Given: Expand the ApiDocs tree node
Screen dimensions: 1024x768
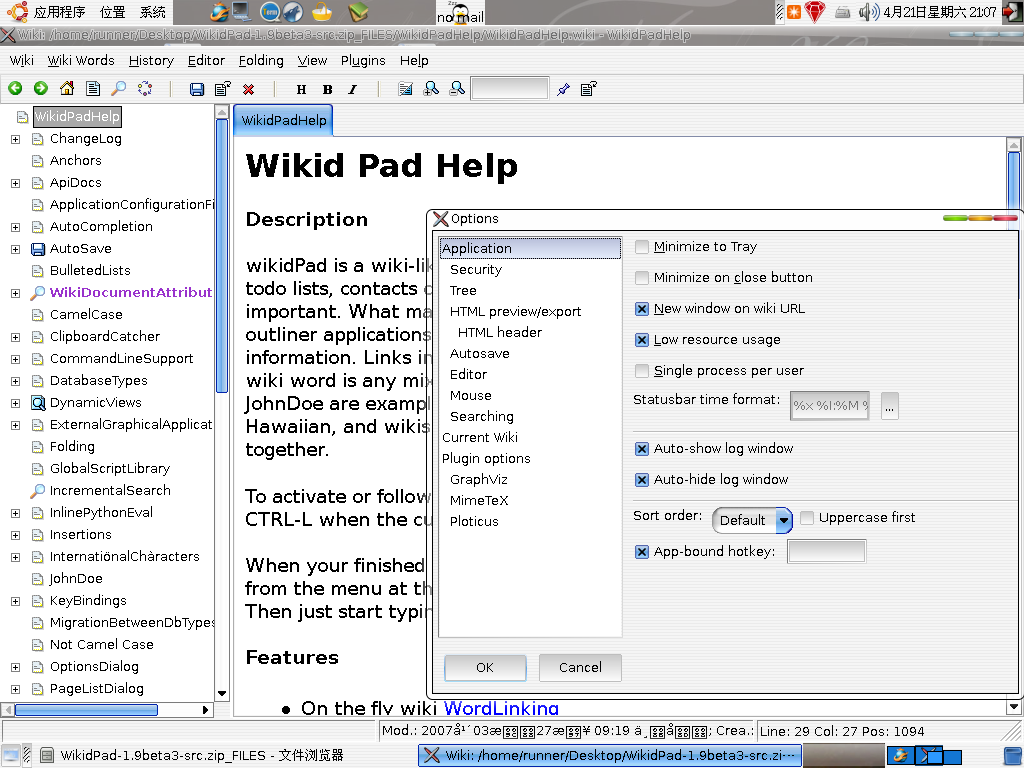Looking at the screenshot, I should 16,184.
